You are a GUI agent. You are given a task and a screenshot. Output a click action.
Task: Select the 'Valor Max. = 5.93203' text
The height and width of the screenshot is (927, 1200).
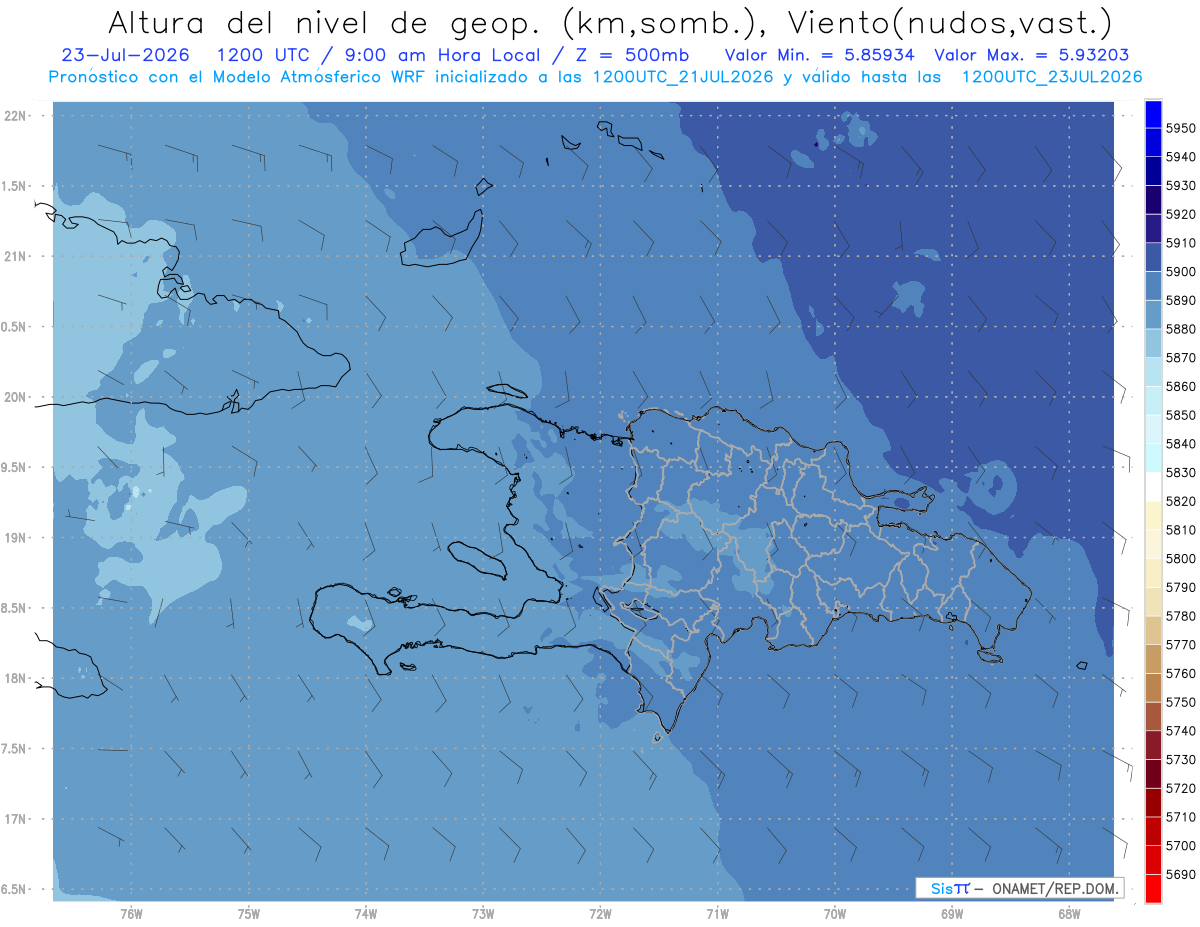[1032, 55]
